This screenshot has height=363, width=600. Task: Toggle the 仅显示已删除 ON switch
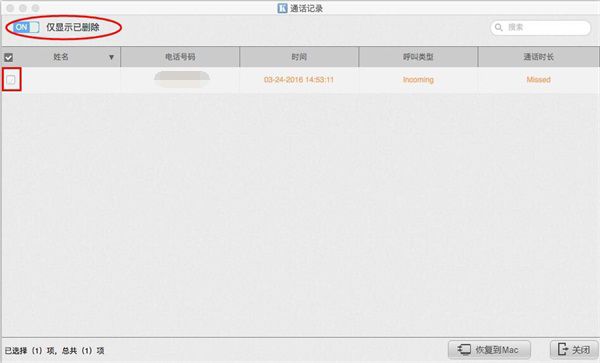tap(26, 27)
